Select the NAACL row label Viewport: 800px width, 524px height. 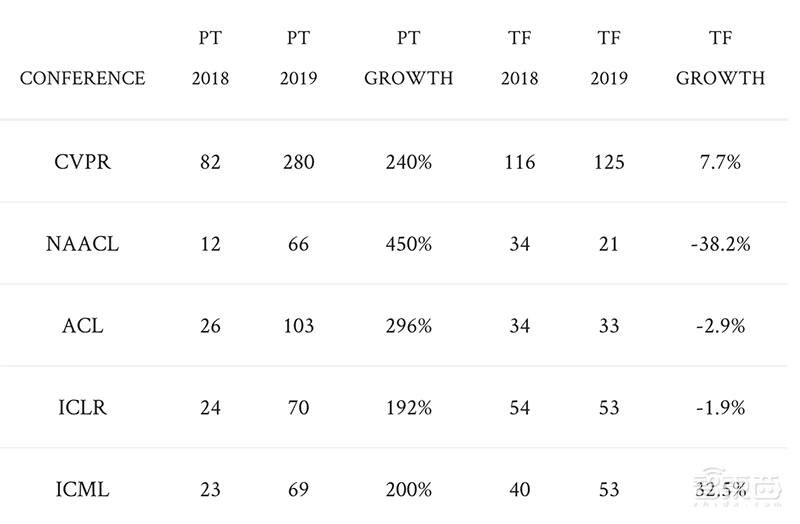[82, 244]
